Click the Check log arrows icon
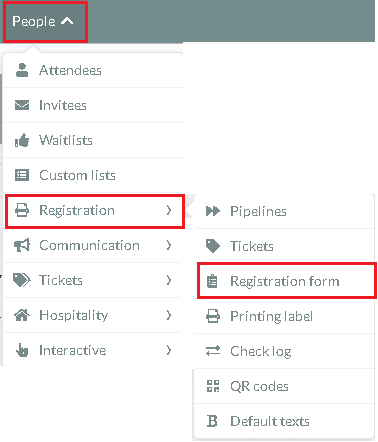 [213, 351]
